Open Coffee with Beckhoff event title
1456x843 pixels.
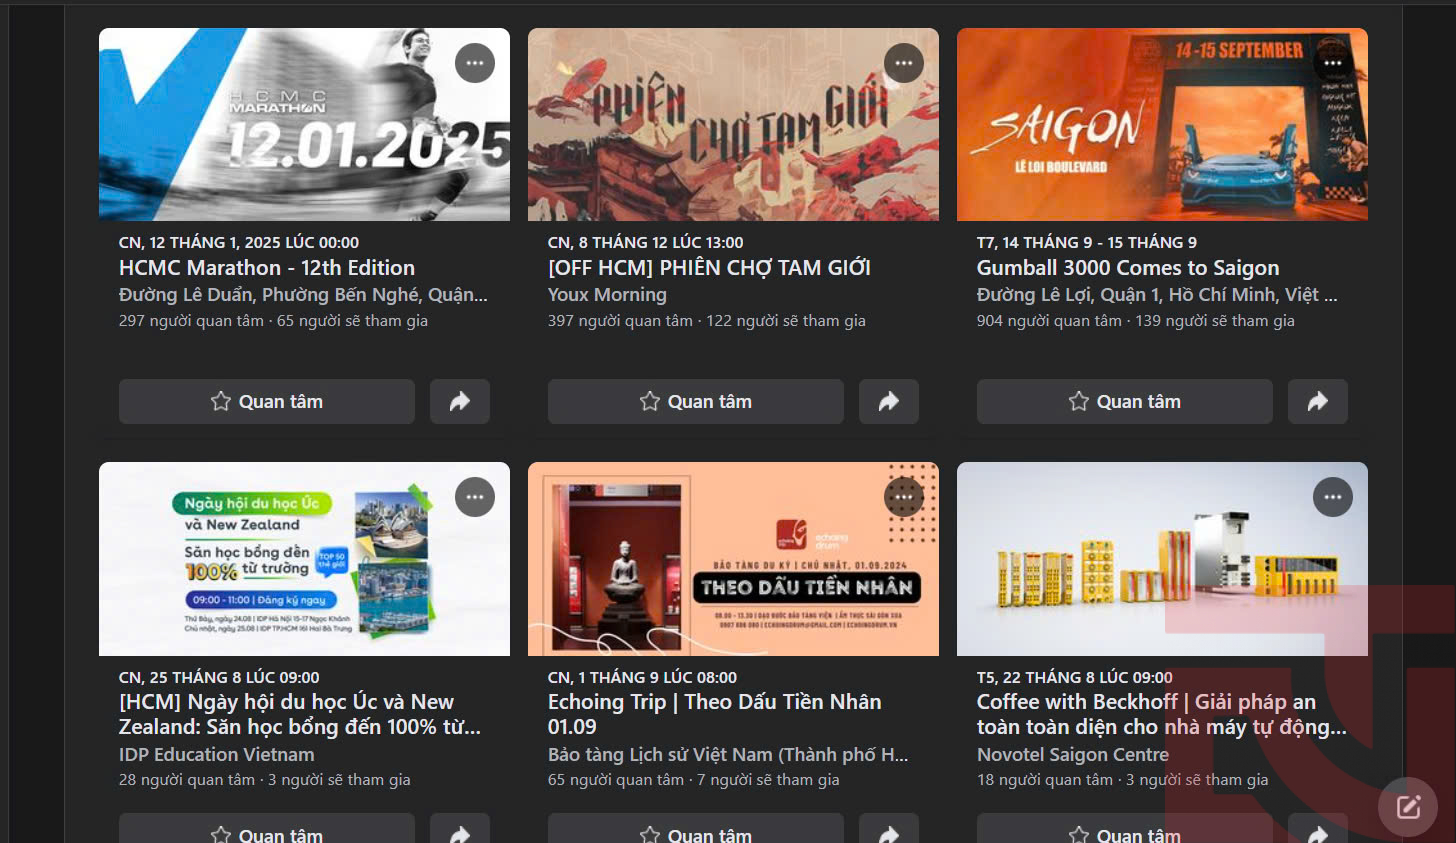pos(1162,714)
